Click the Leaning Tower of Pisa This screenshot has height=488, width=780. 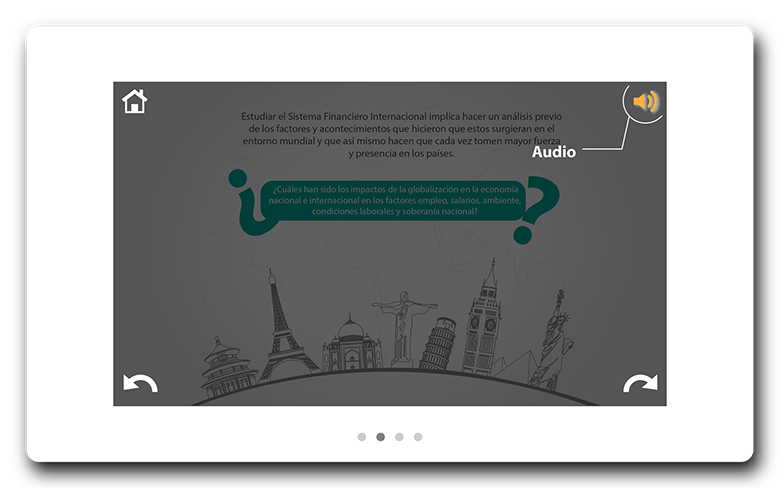point(437,345)
